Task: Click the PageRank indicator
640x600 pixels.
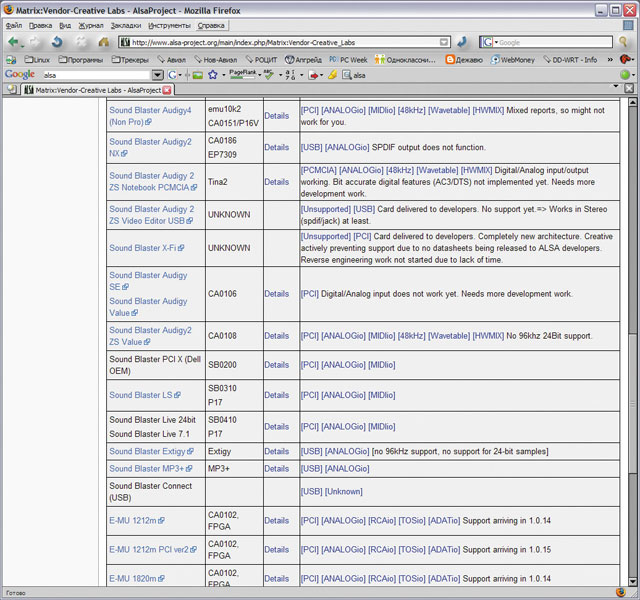Action: pyautogui.click(x=242, y=74)
